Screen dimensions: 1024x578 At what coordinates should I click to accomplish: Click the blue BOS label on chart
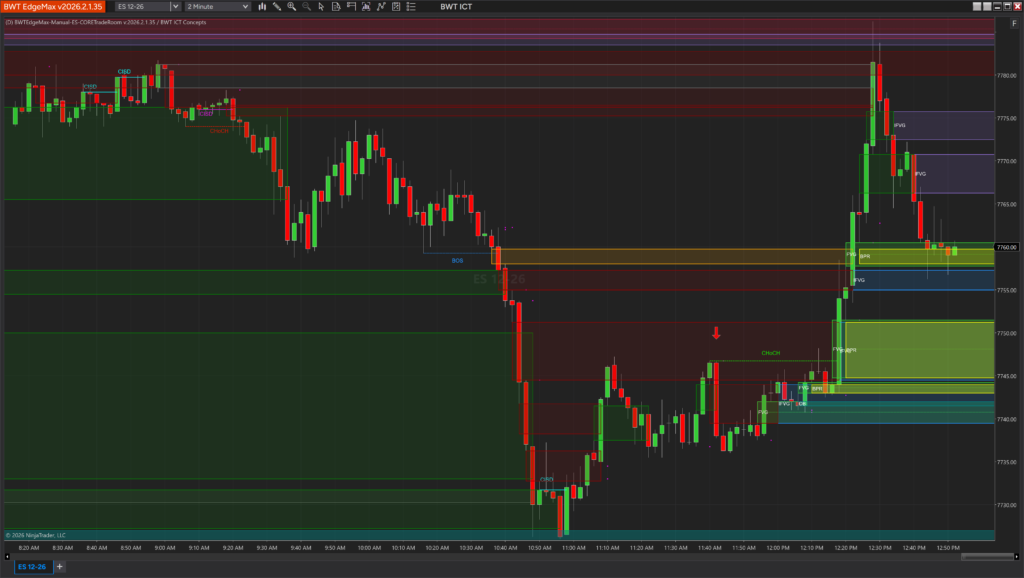coord(457,261)
